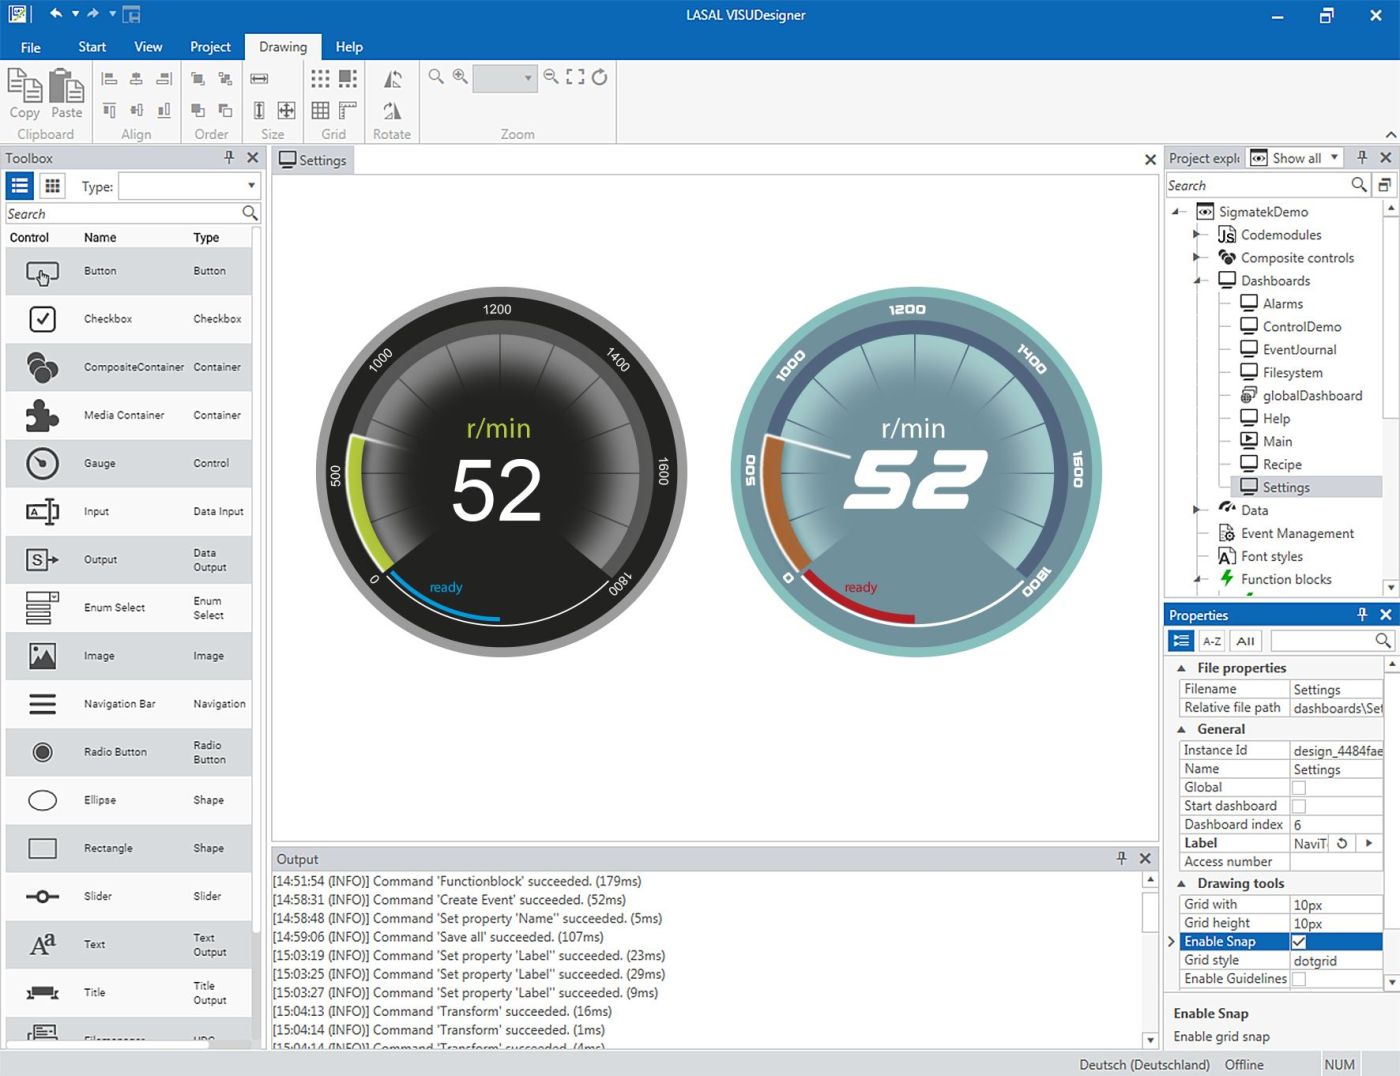This screenshot has width=1400, height=1076.
Task: Switch Toolbox to grid view icon
Action: point(52,186)
